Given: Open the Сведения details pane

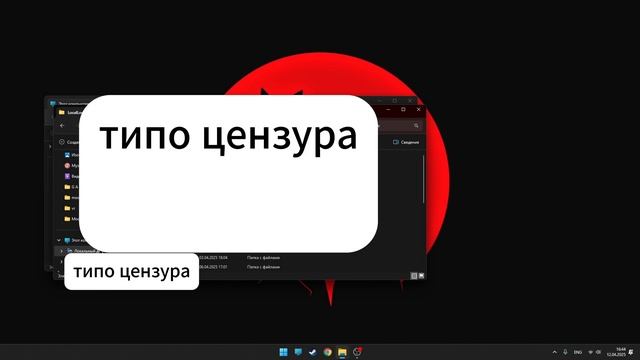Looking at the screenshot, I should coord(406,142).
